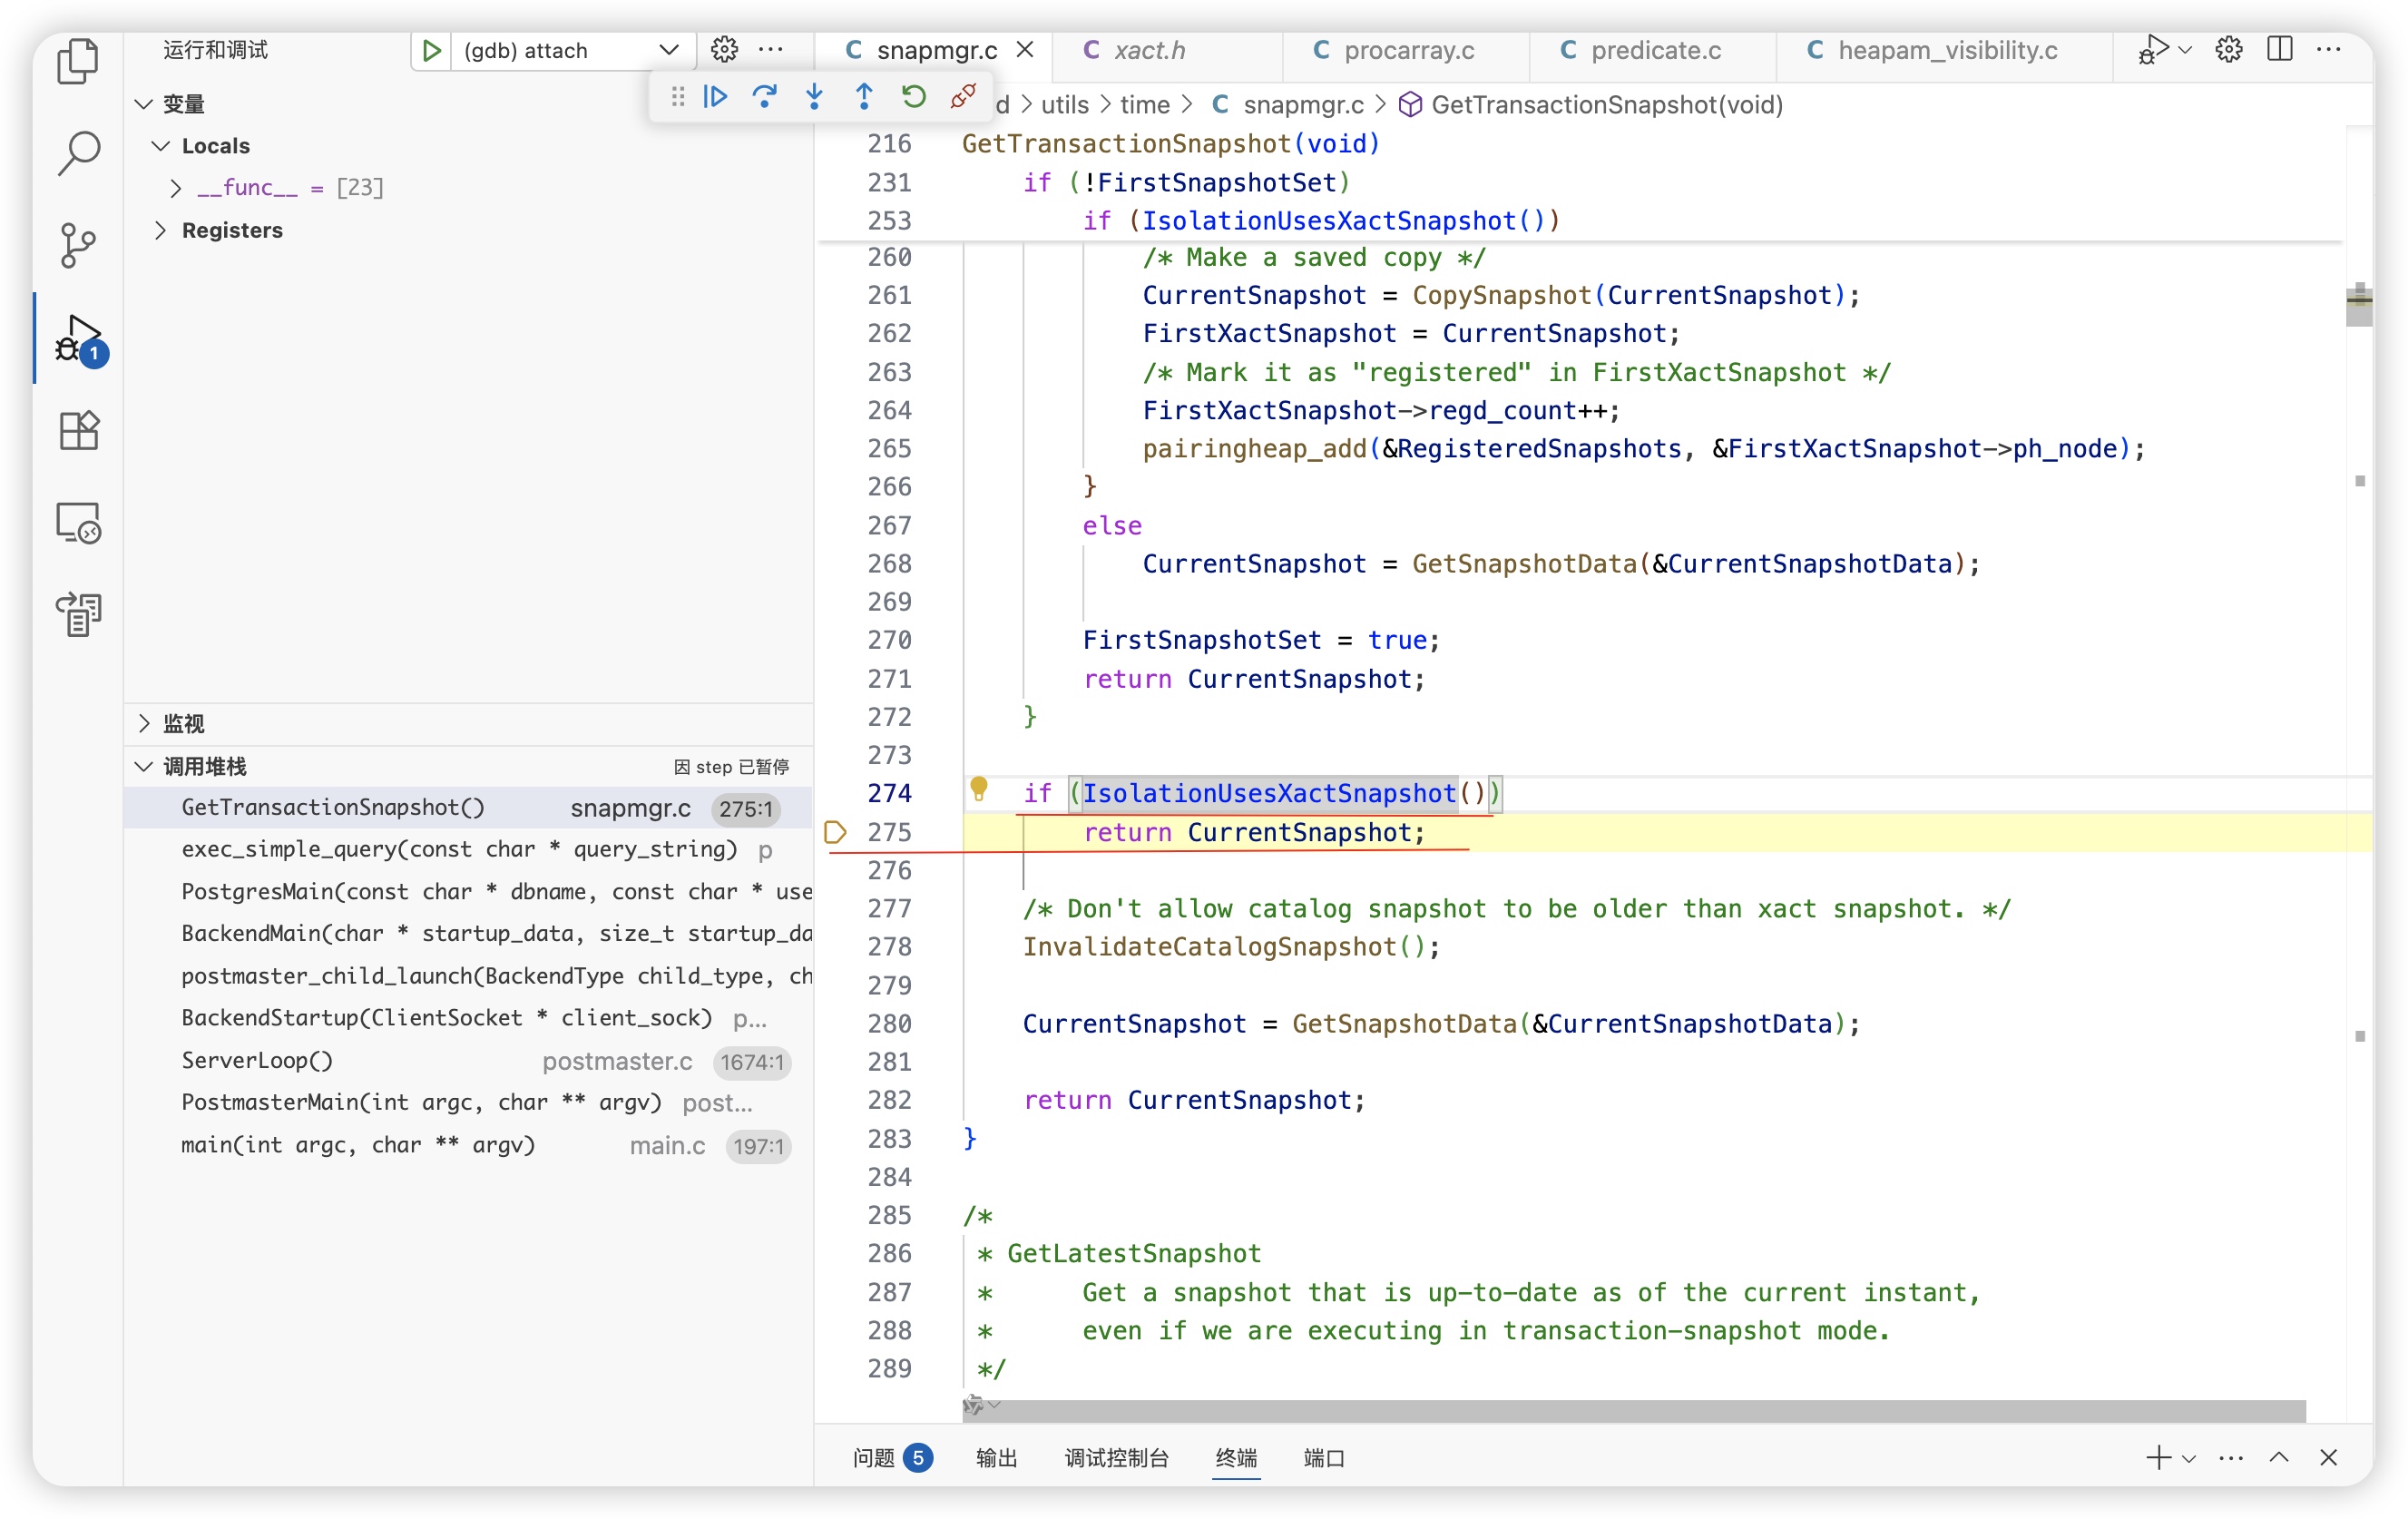This screenshot has height=1519, width=2408.
Task: Click the debug Continue button
Action: click(x=715, y=96)
